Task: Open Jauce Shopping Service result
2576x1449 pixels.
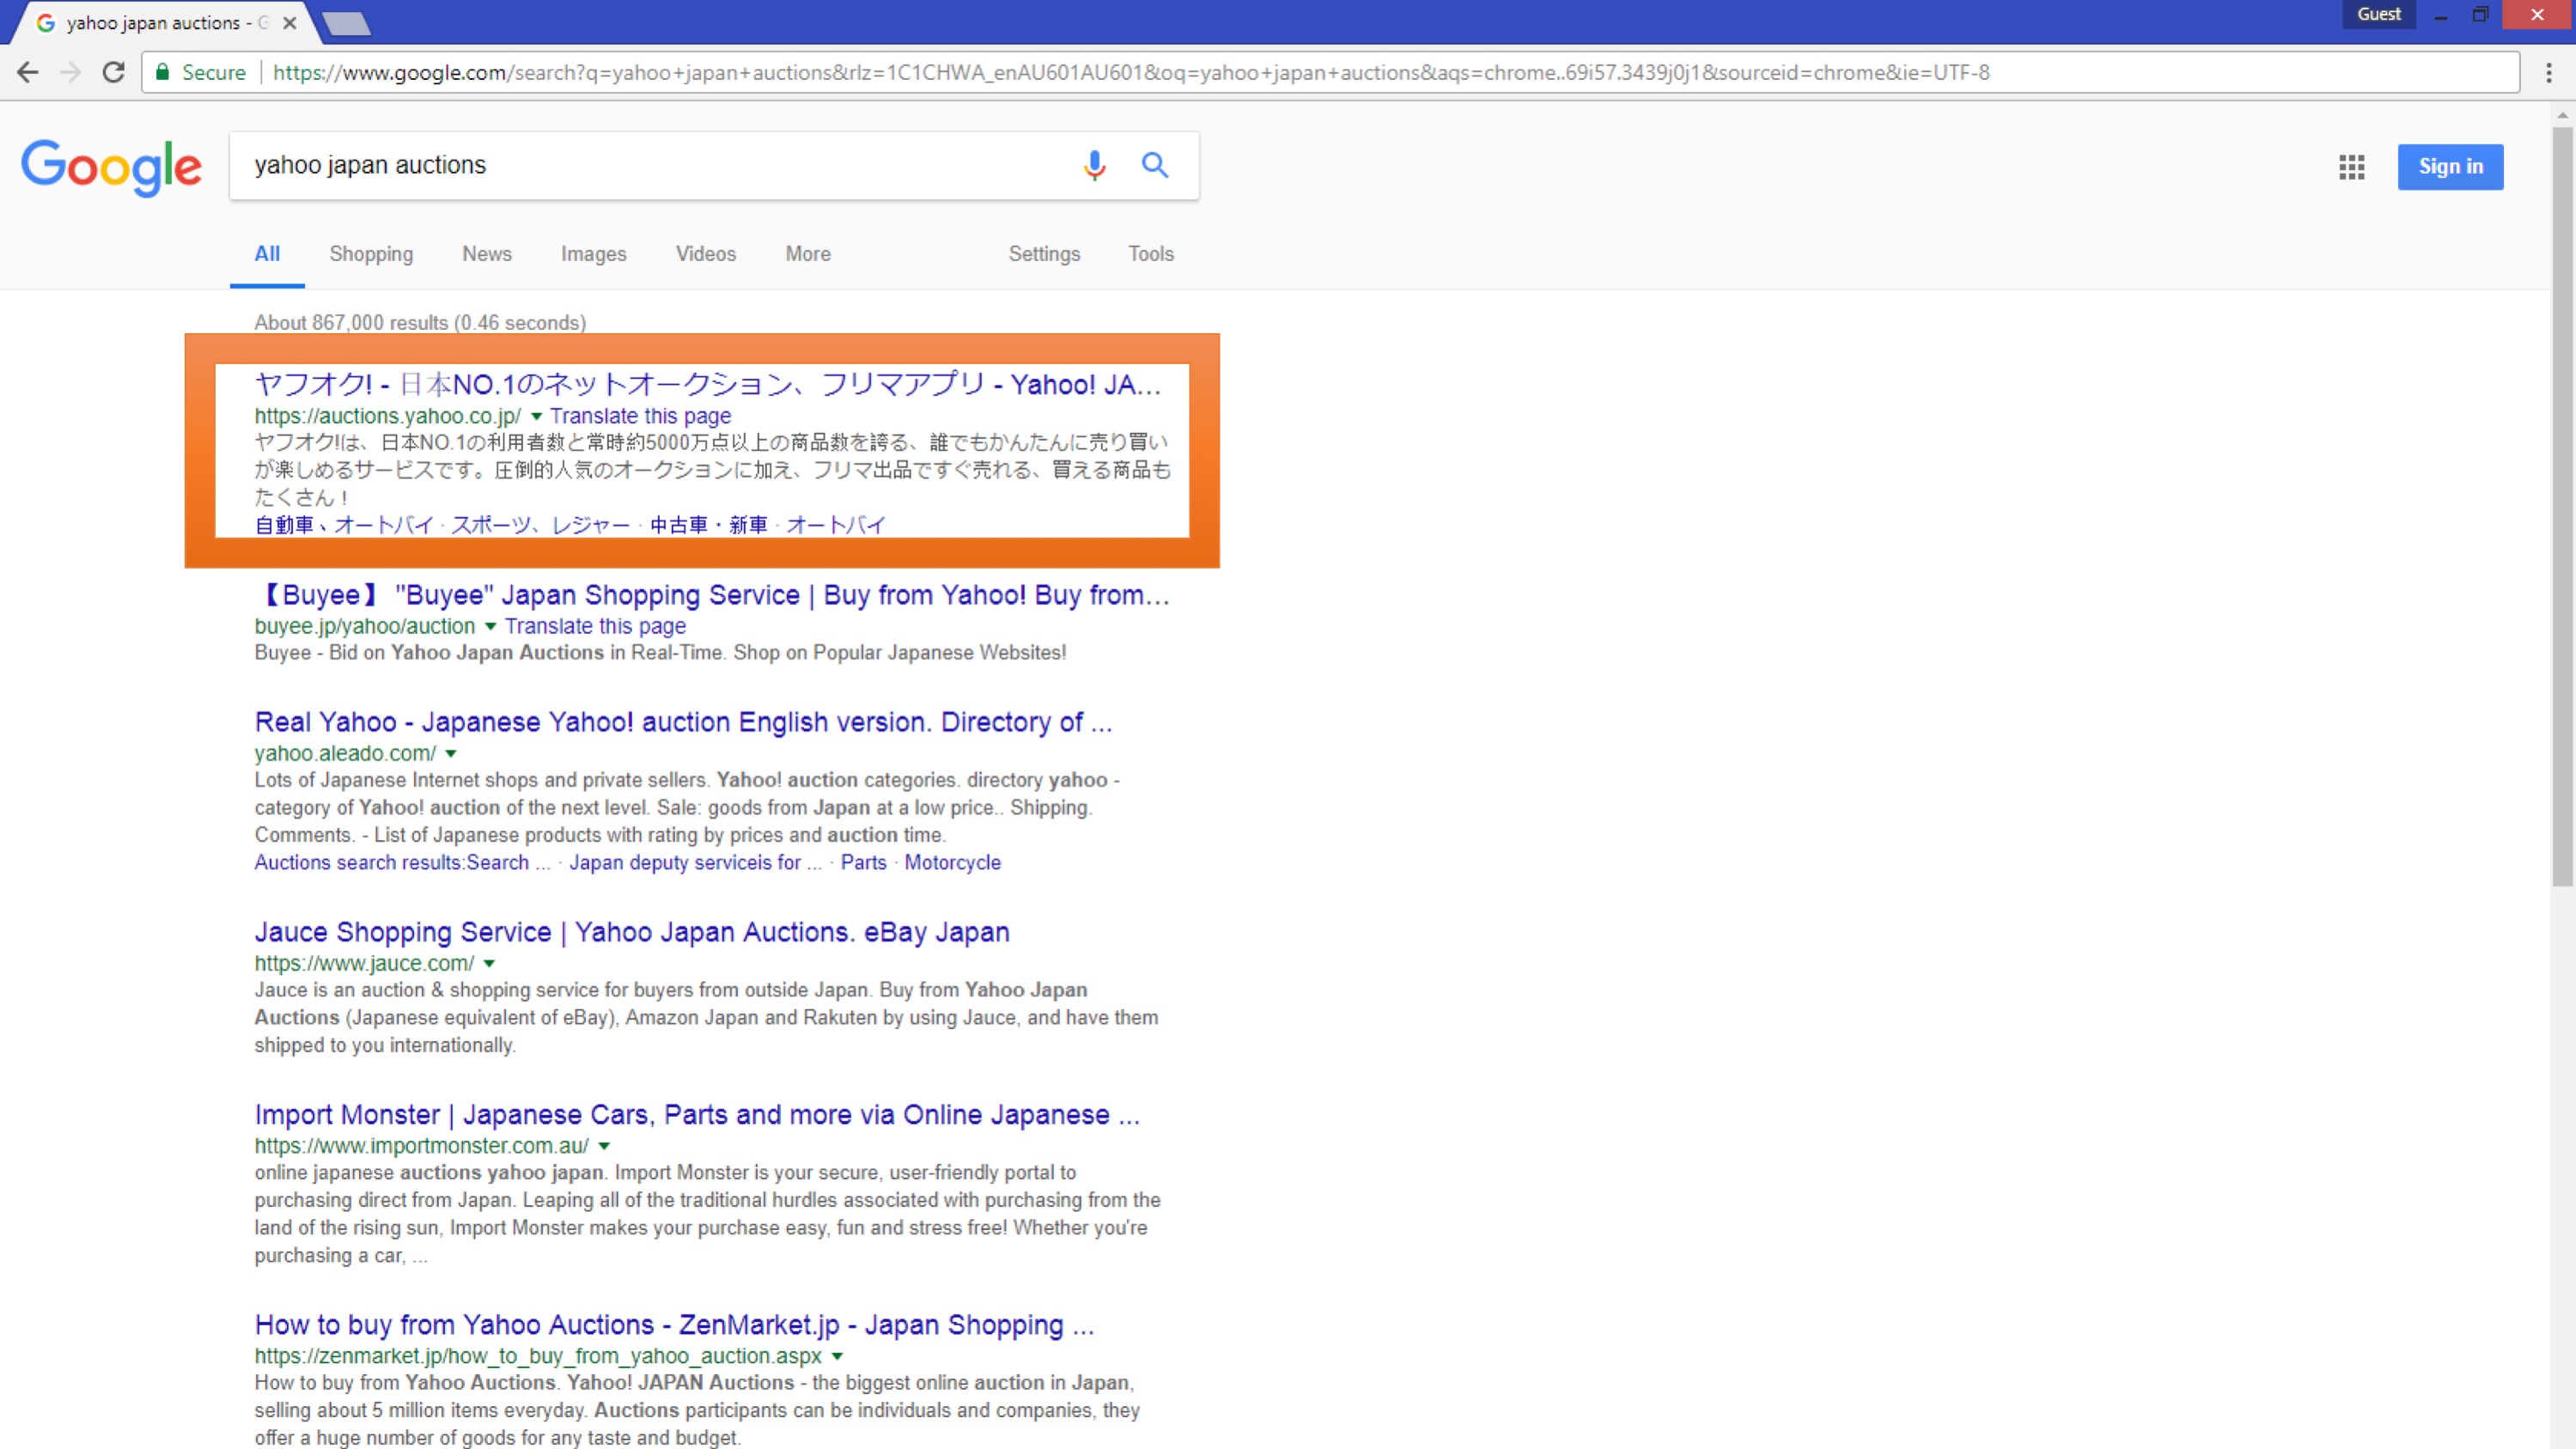Action: [x=632, y=933]
